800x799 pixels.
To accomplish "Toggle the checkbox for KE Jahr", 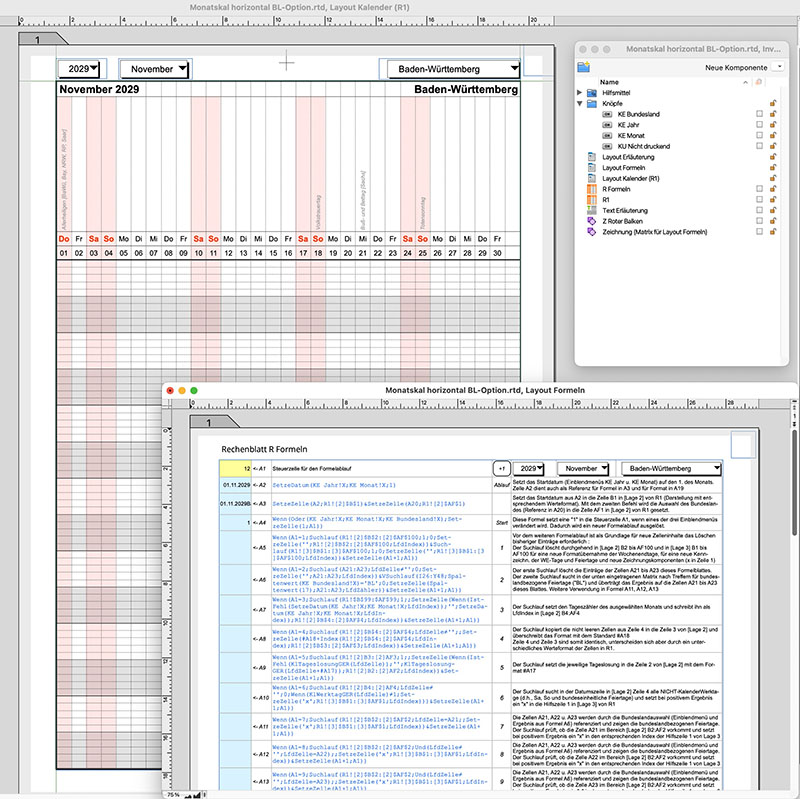I will (x=760, y=125).
